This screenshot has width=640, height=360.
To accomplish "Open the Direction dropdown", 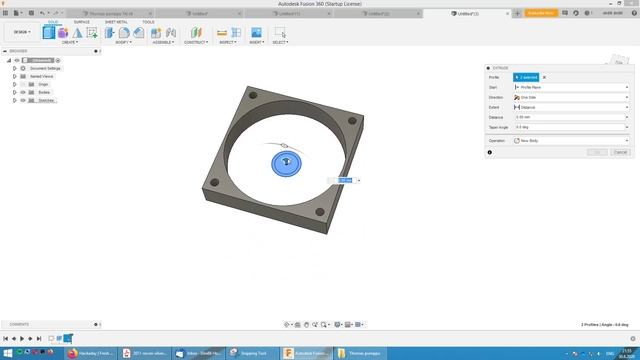I will click(x=571, y=98).
